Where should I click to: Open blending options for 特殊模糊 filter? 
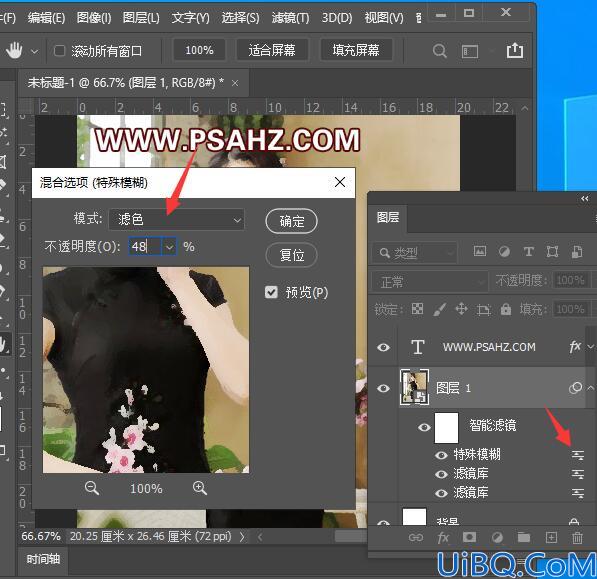[577, 455]
